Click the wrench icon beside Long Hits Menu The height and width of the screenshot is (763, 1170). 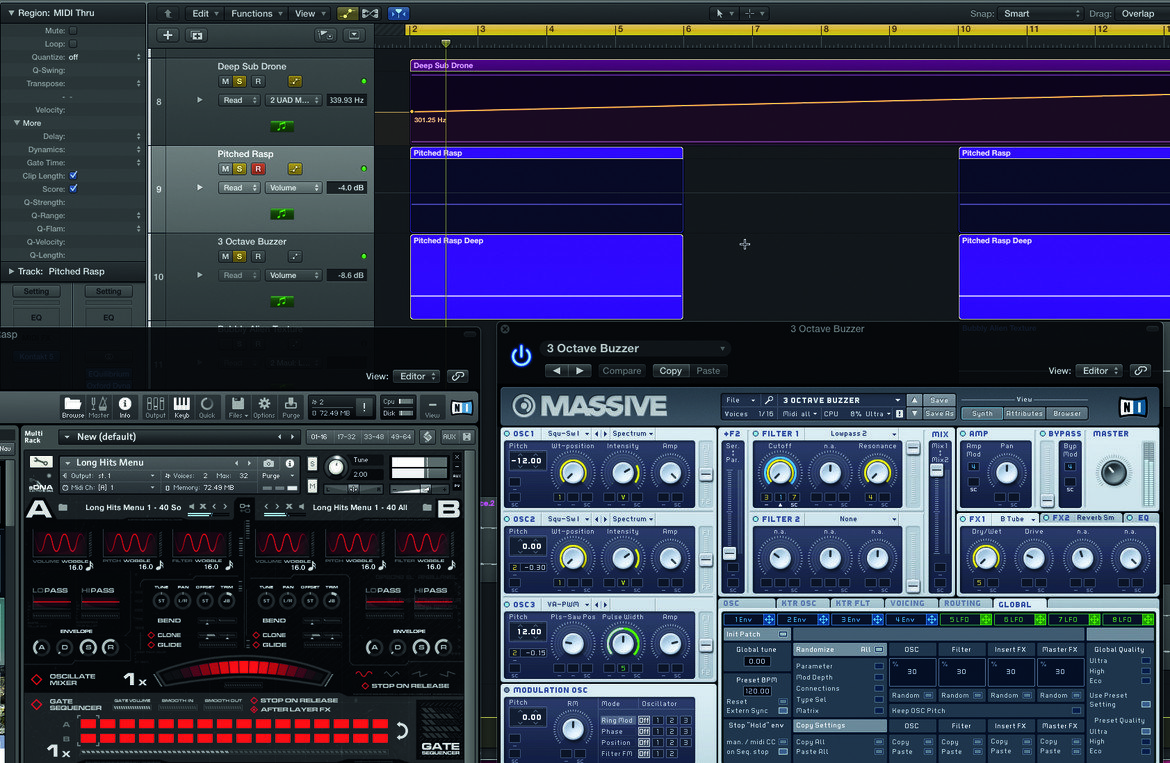(42, 462)
